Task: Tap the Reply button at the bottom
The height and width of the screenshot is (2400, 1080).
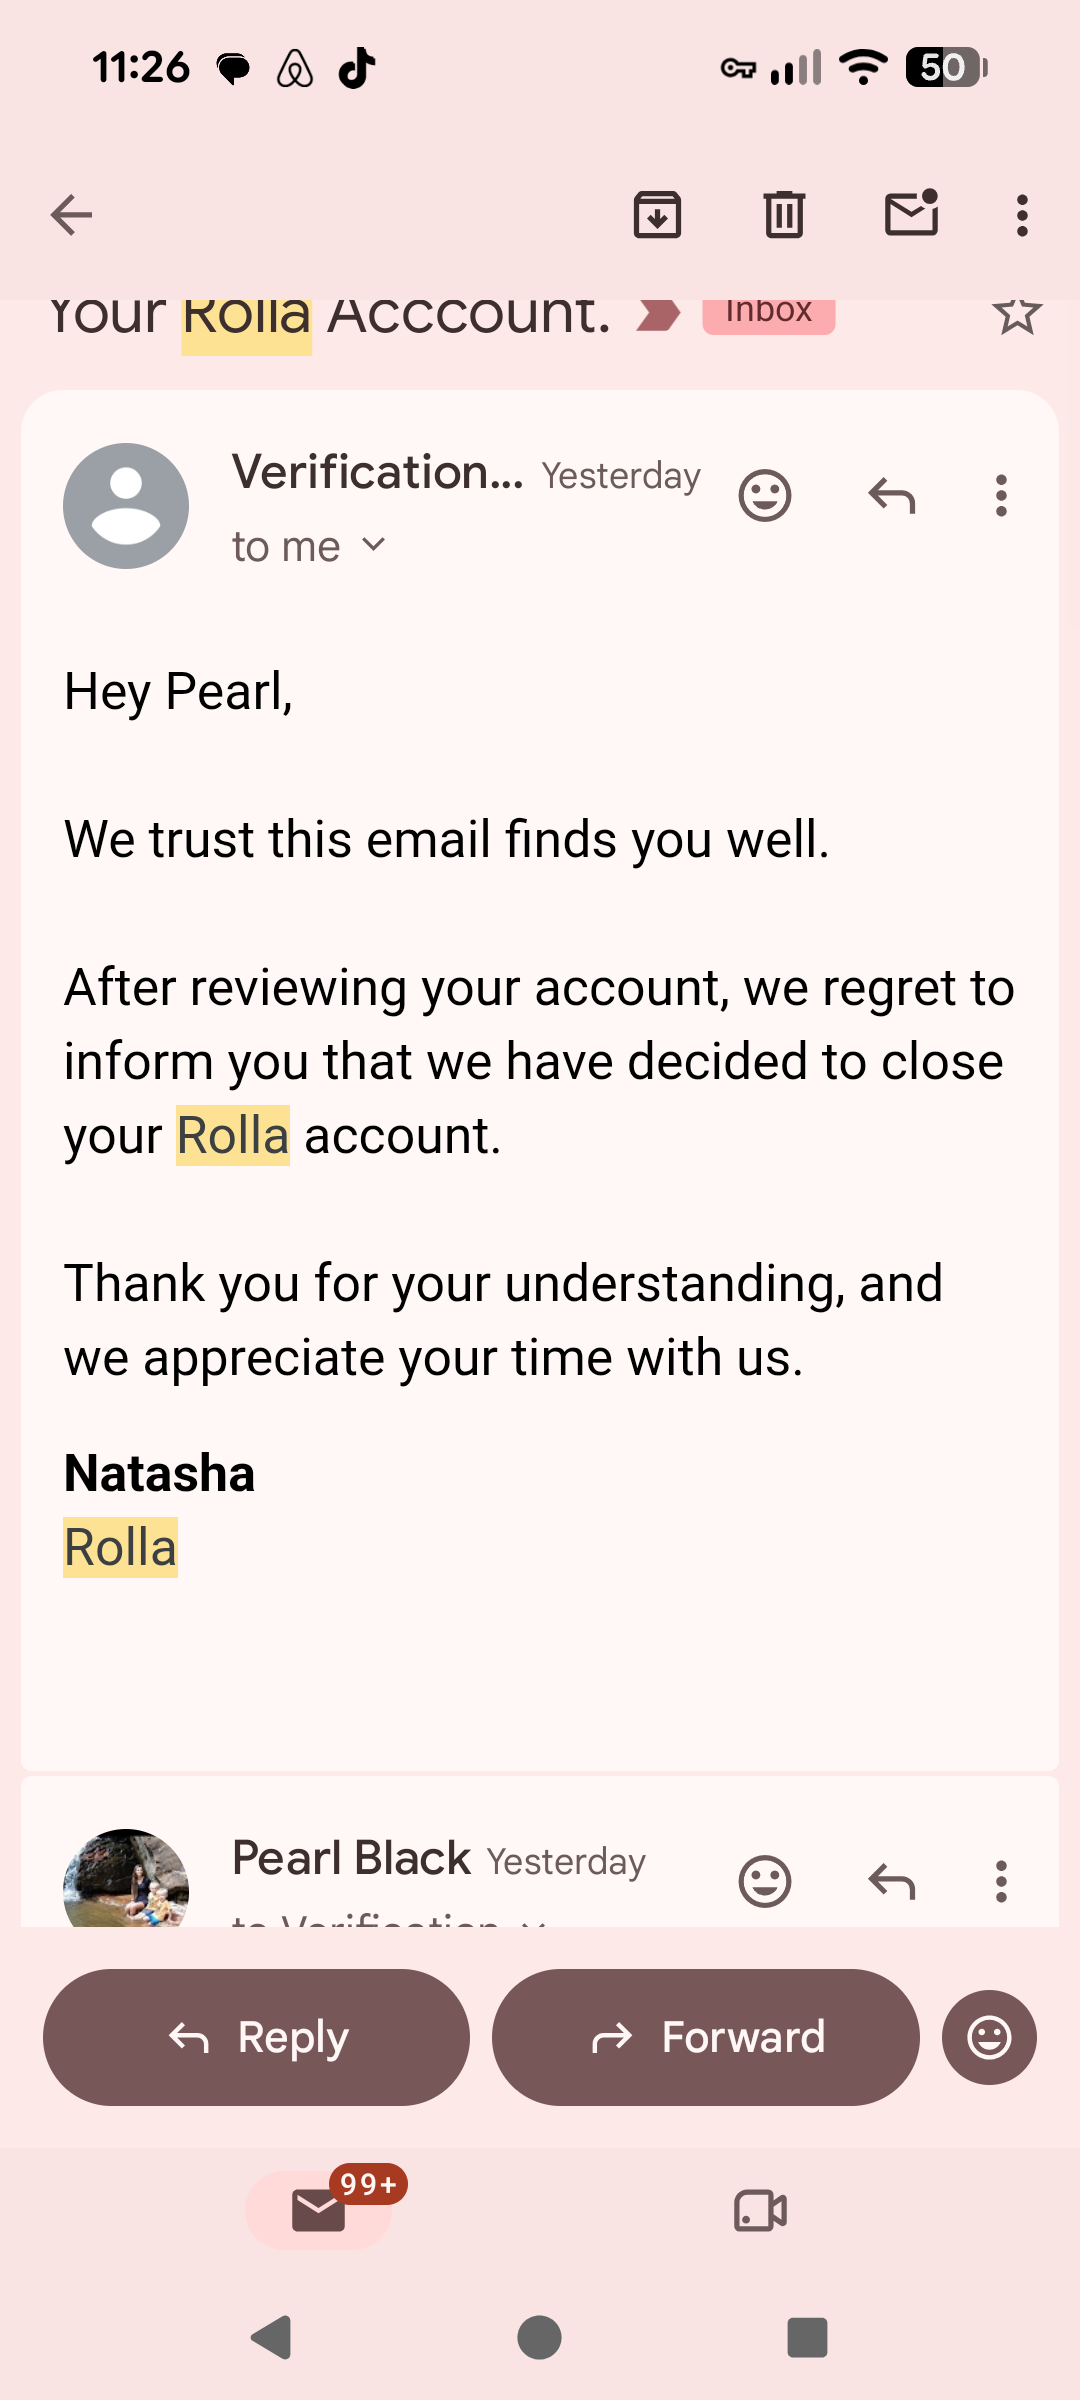Action: tap(256, 2037)
